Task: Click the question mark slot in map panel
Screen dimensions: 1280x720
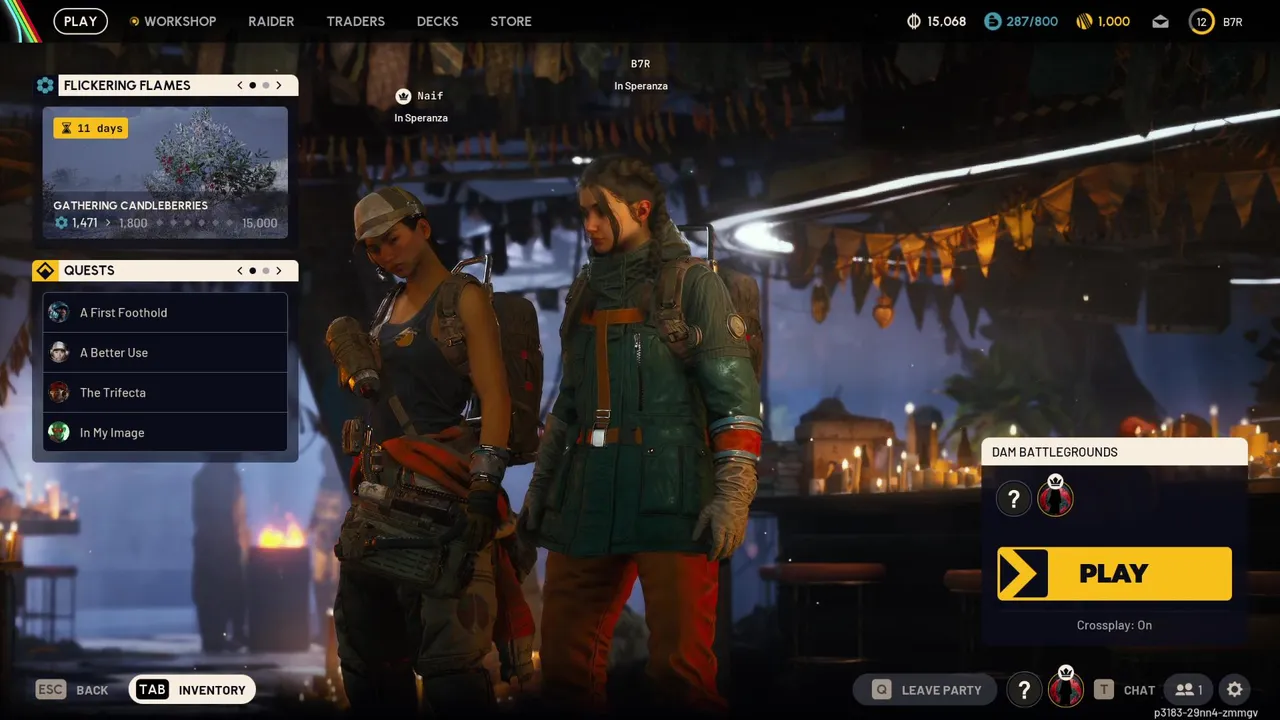Action: pyautogui.click(x=1014, y=498)
